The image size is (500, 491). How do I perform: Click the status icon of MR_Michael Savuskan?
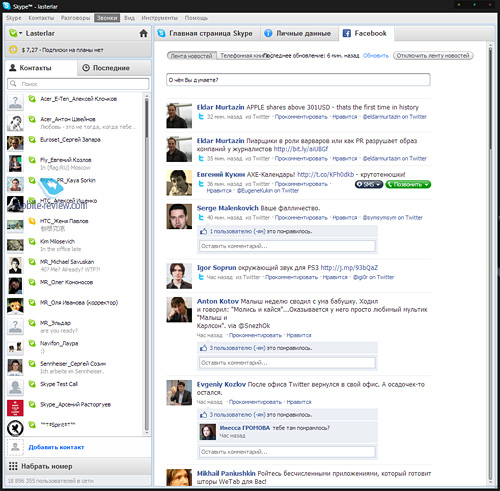[x=32, y=262]
